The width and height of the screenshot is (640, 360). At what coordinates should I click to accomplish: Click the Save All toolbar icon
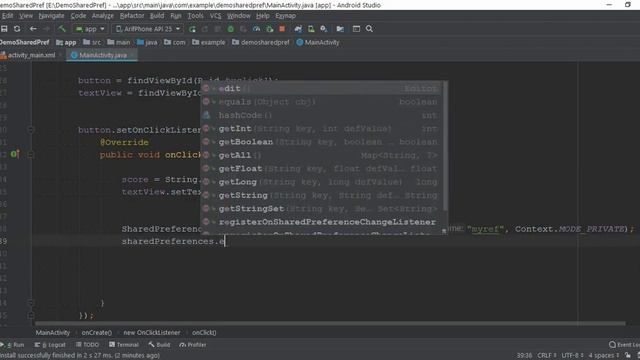click(x=4, y=29)
